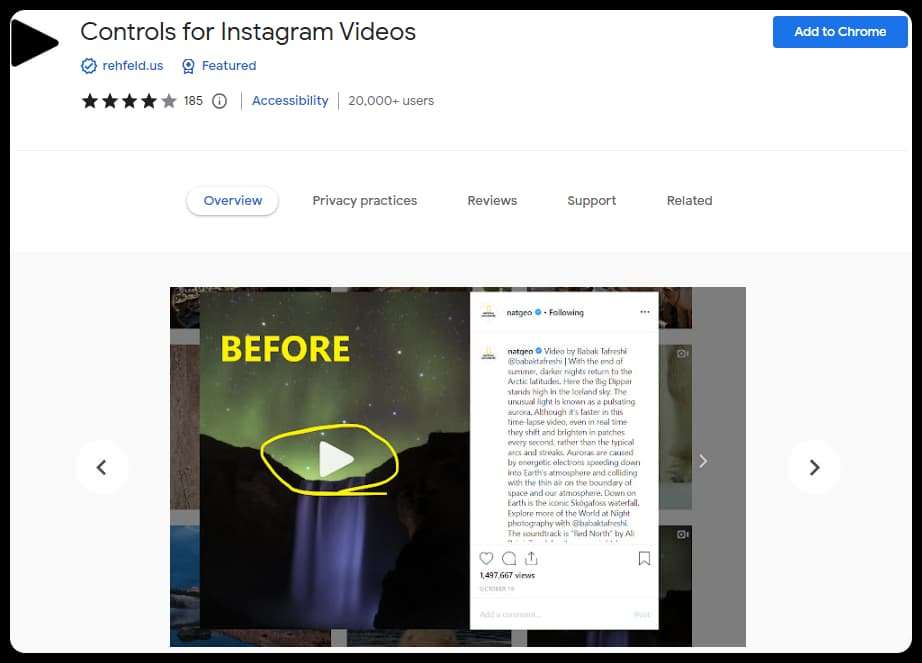The width and height of the screenshot is (922, 663).
Task: Click the share upload icon in screenshot
Action: coord(532,558)
